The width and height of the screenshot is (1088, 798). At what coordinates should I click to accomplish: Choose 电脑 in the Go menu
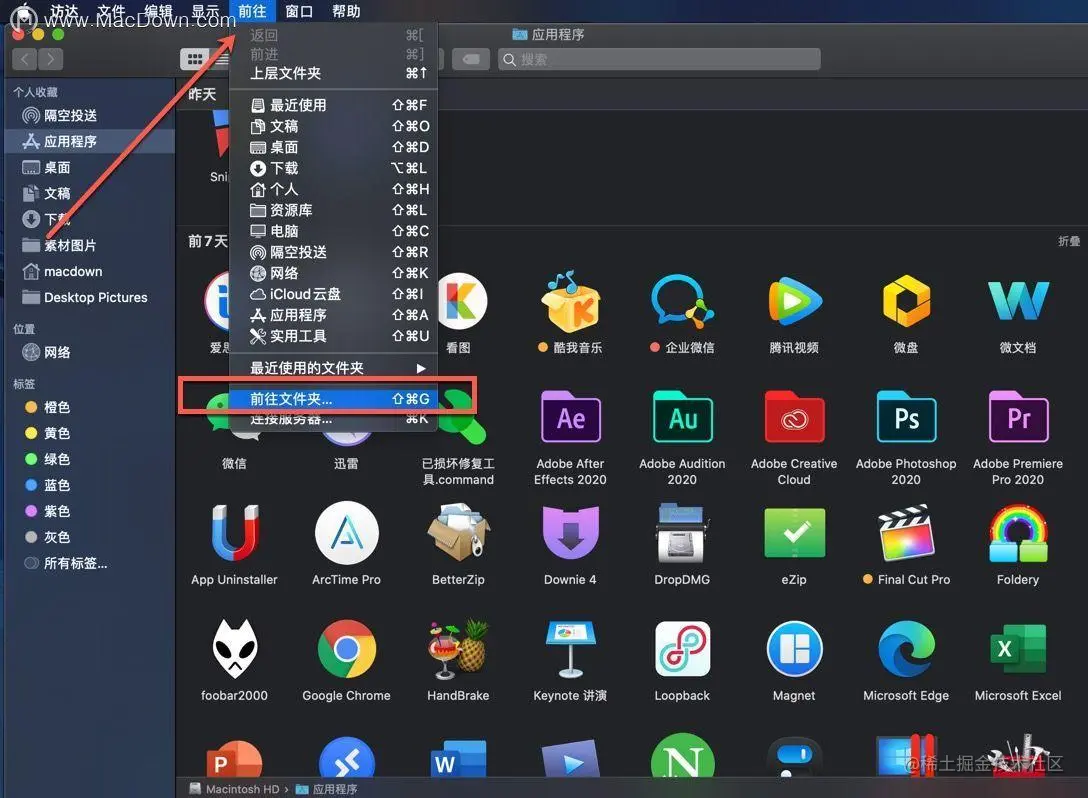[x=333, y=231]
